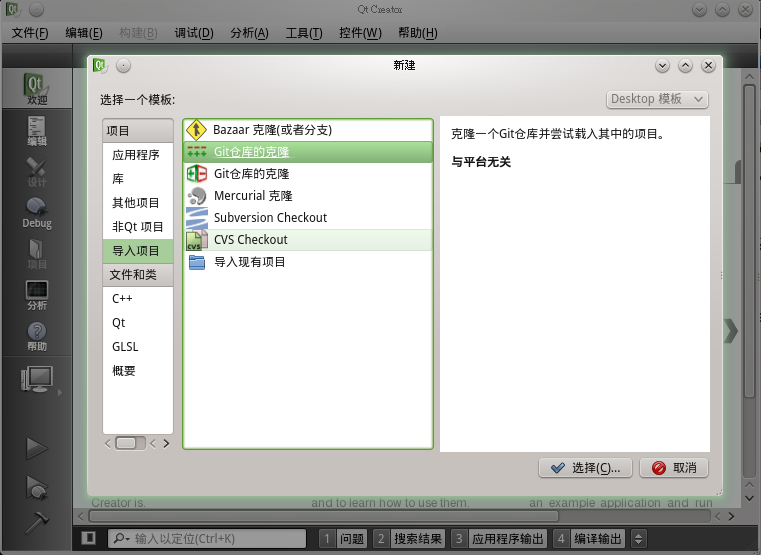Select the Qt file category

[x=138, y=323]
